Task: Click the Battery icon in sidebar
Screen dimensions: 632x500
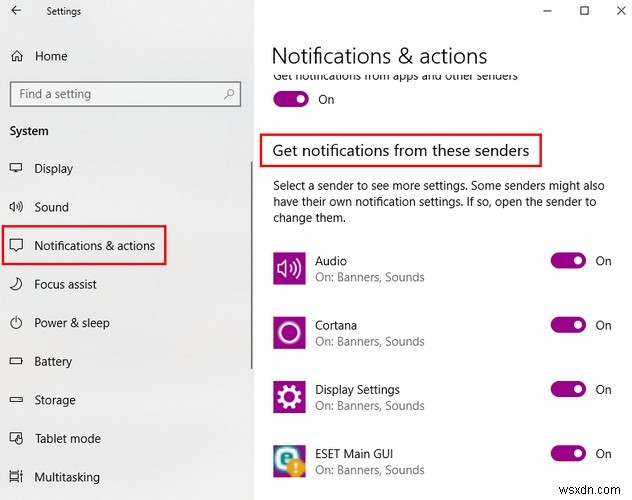Action: point(16,361)
